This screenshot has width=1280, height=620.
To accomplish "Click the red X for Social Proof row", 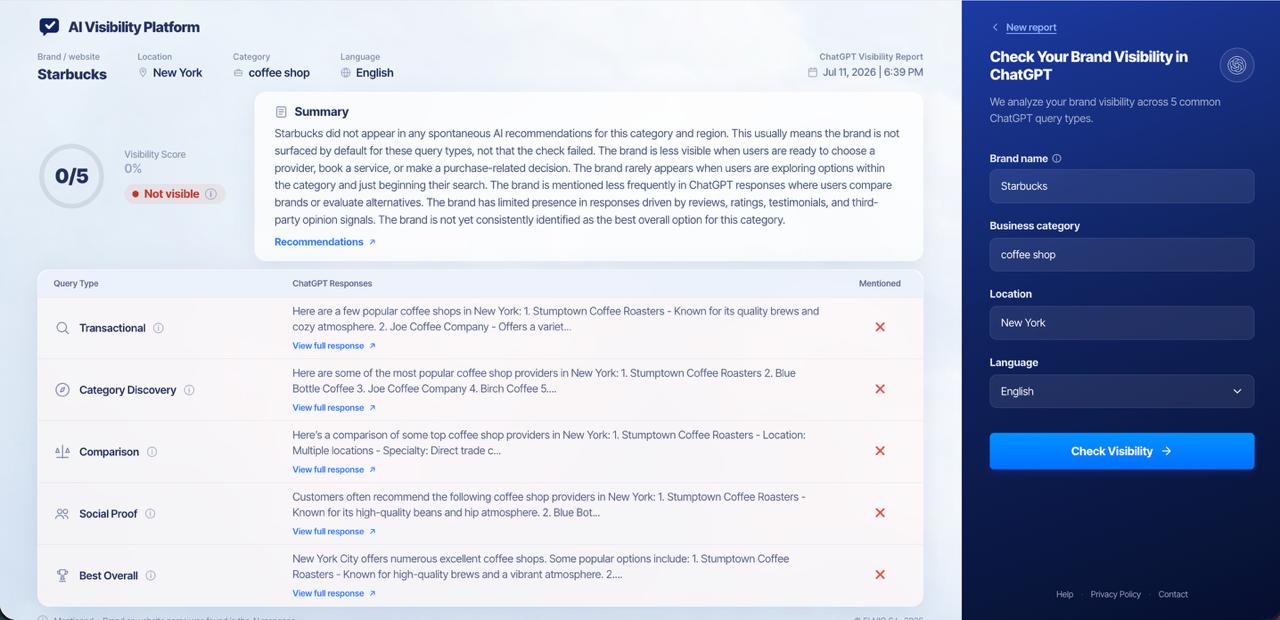I will [x=880, y=513].
